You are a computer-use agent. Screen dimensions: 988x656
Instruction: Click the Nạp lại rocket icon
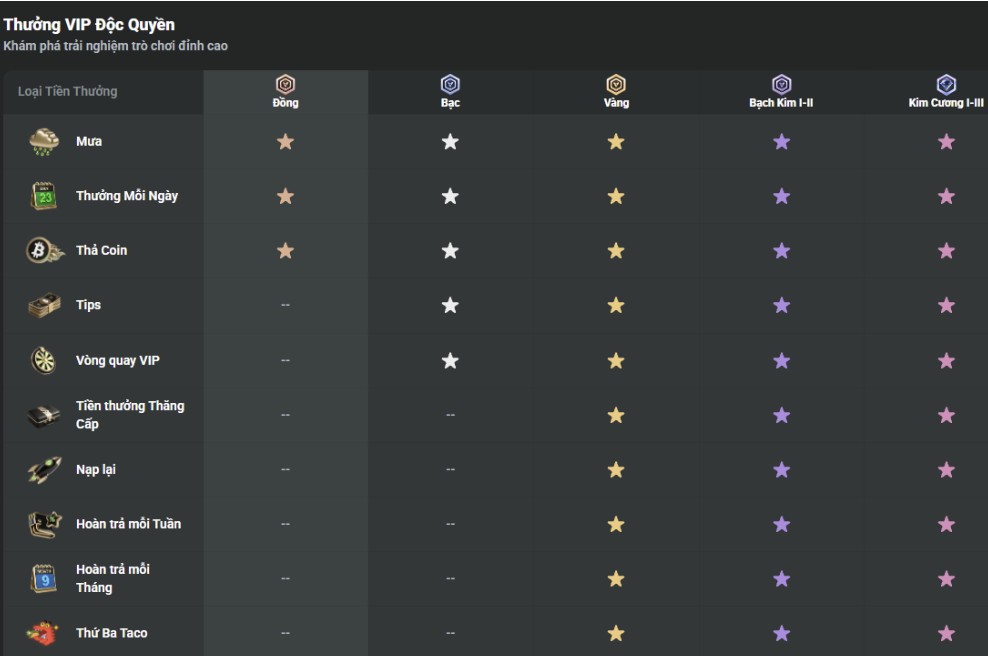(44, 470)
